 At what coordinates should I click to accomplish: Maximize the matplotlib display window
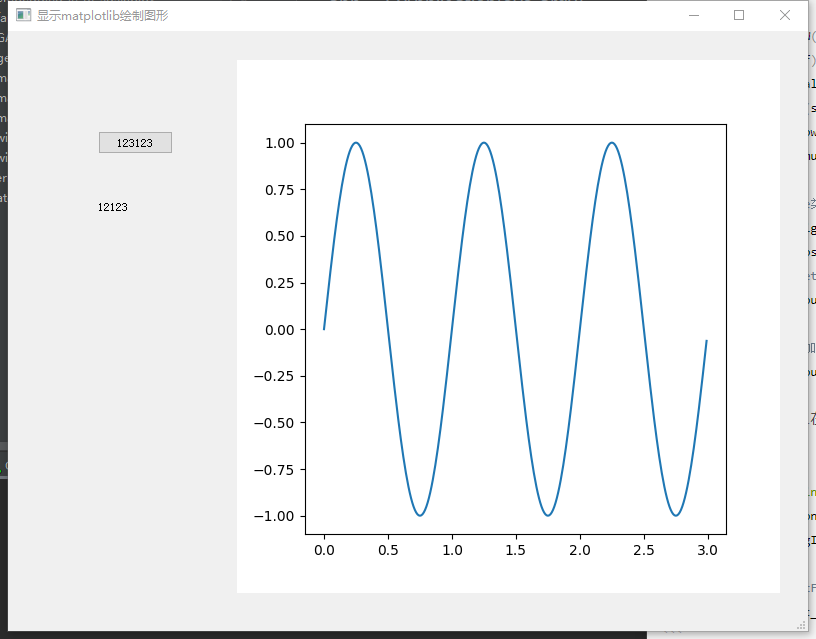pyautogui.click(x=739, y=15)
